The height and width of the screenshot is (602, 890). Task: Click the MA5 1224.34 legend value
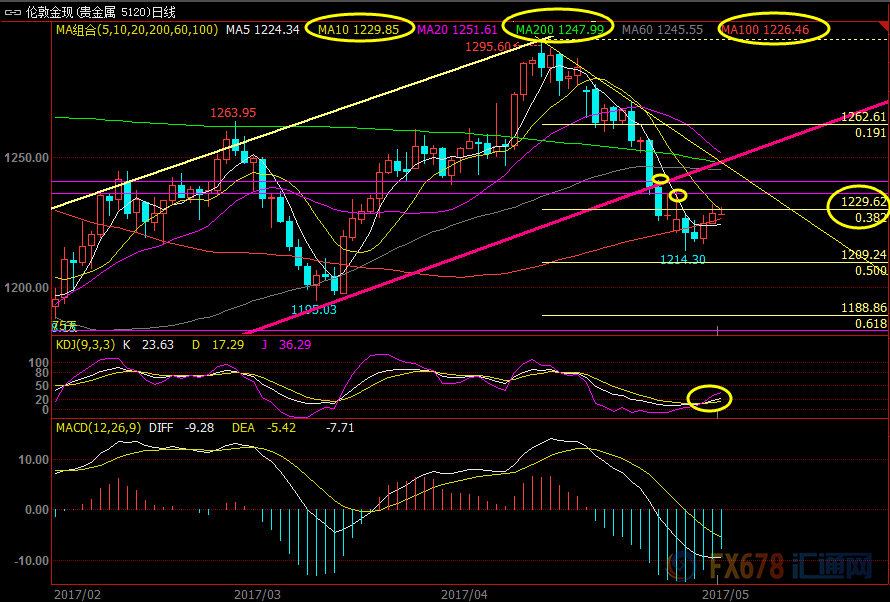(262, 30)
